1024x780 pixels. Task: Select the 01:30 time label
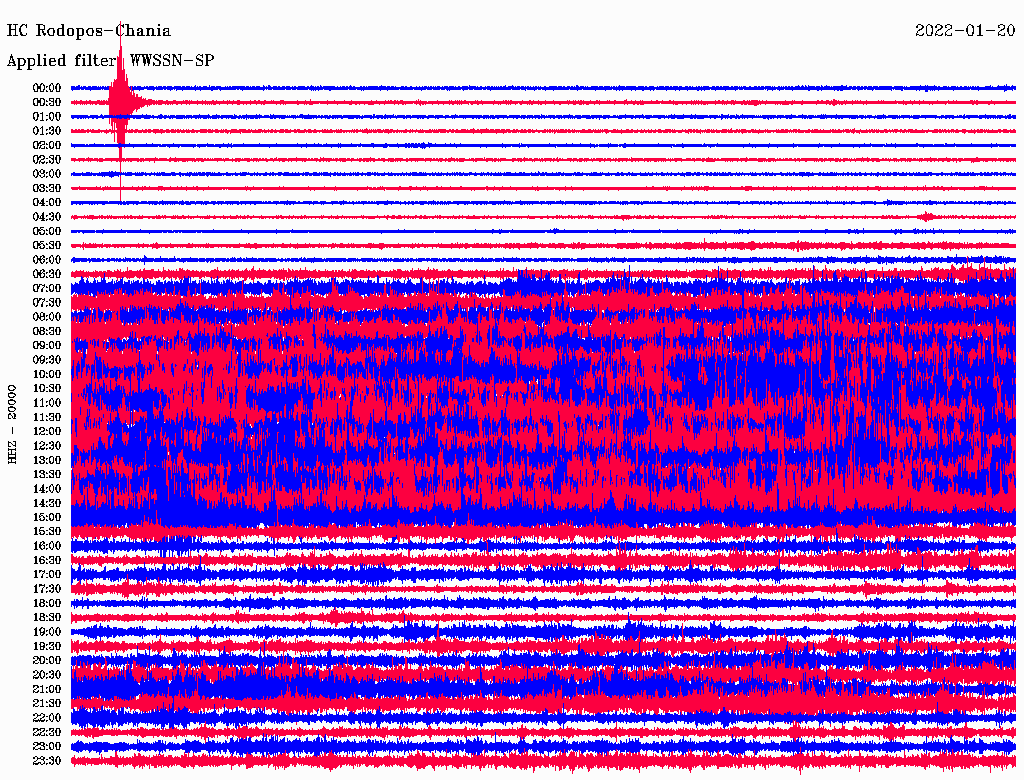47,131
